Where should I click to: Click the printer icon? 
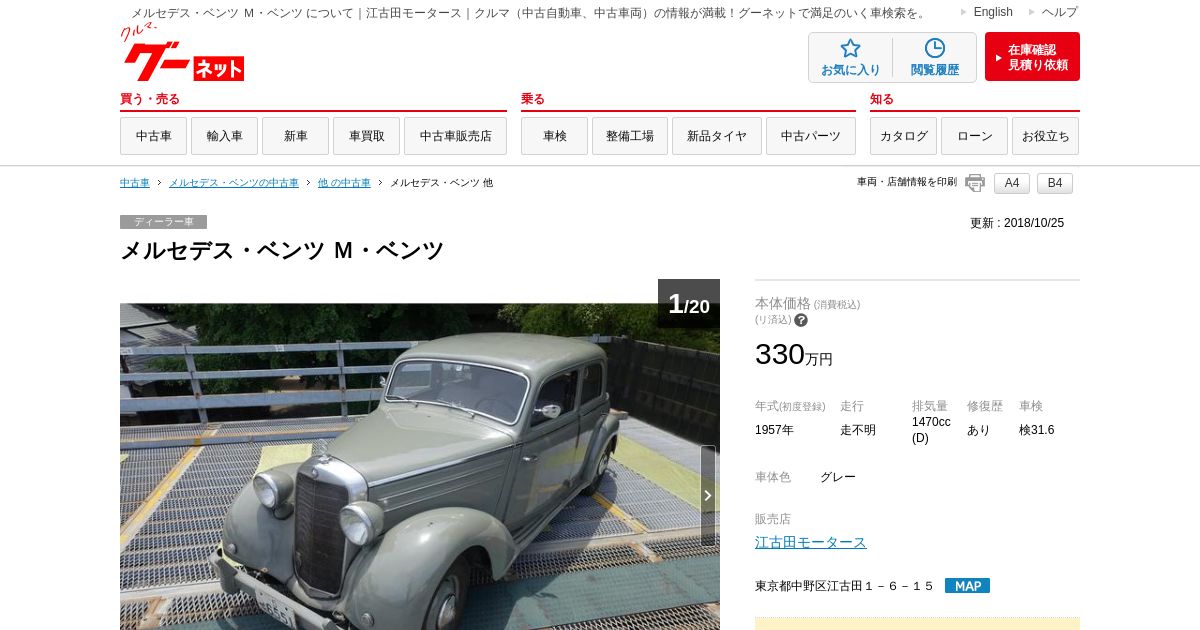(975, 183)
